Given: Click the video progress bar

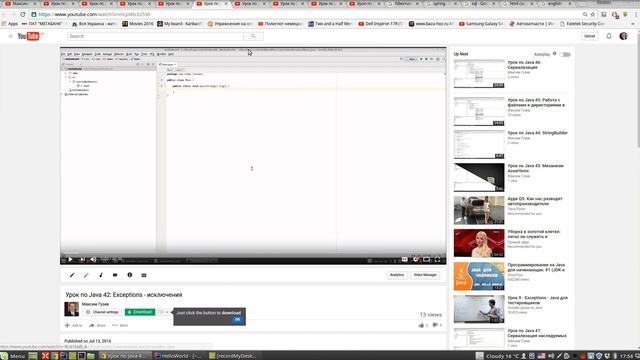Looking at the screenshot, I should pyautogui.click(x=253, y=253).
